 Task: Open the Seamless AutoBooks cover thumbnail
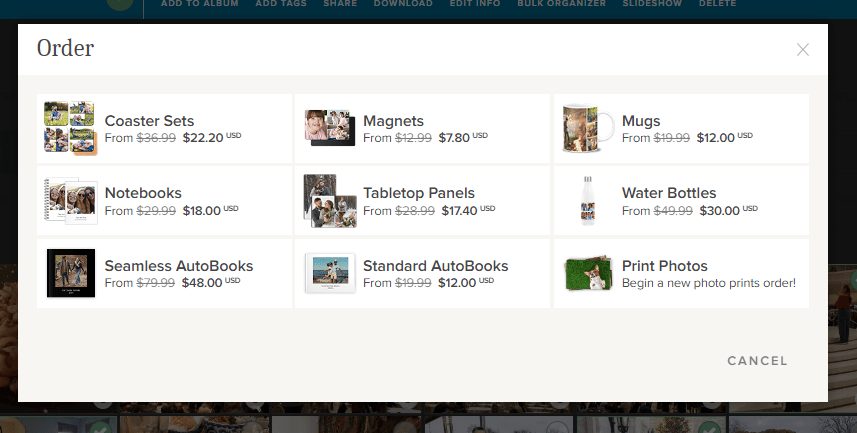[x=70, y=273]
